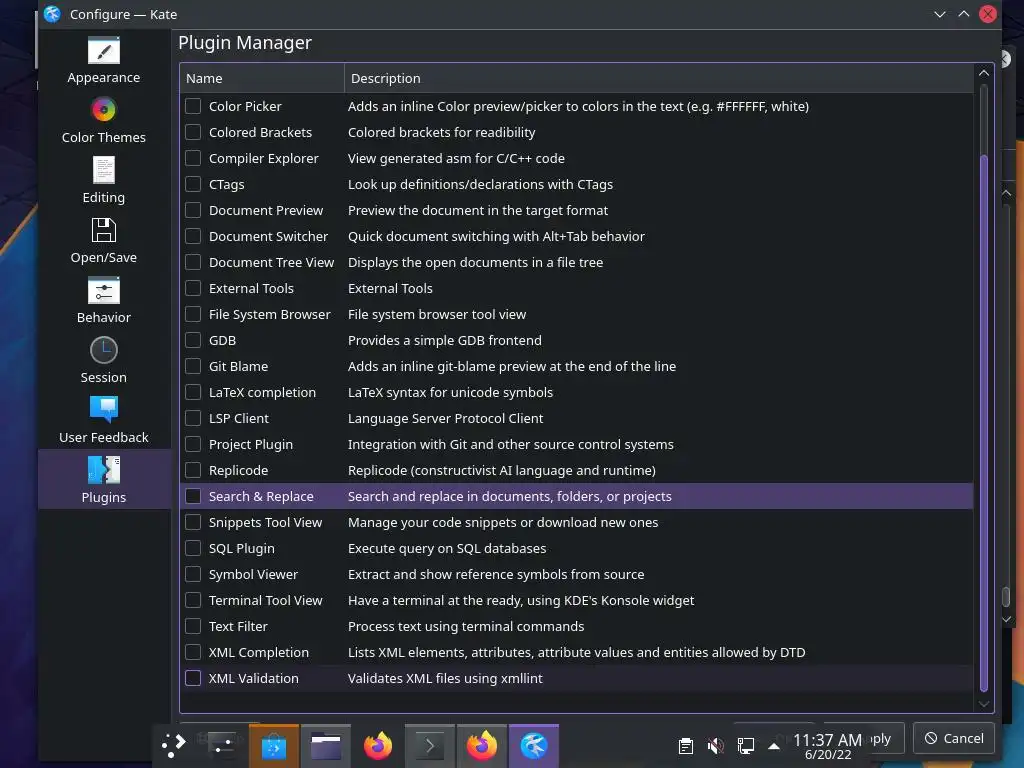Open network connections tray icon
This screenshot has width=1024, height=768.
tap(745, 746)
